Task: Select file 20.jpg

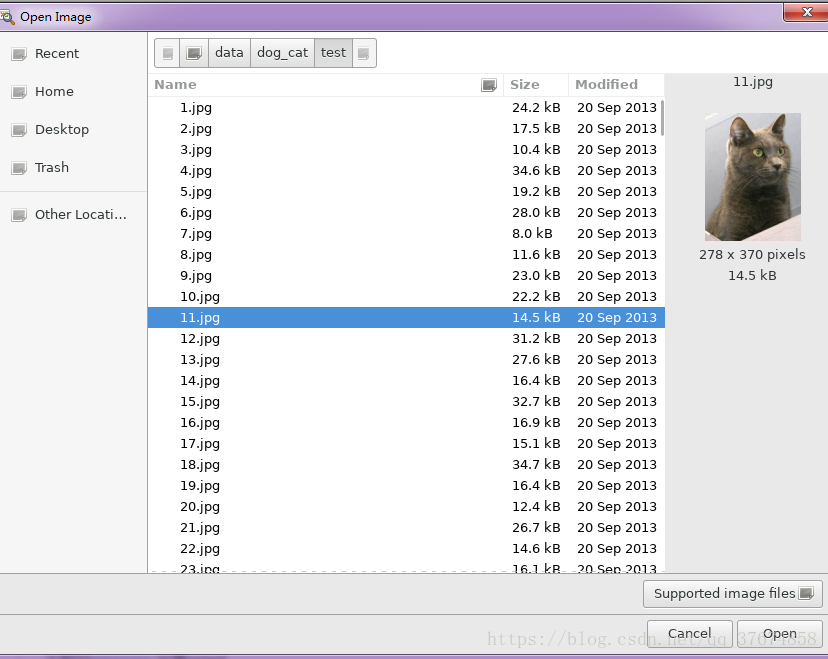Action: [x=406, y=507]
